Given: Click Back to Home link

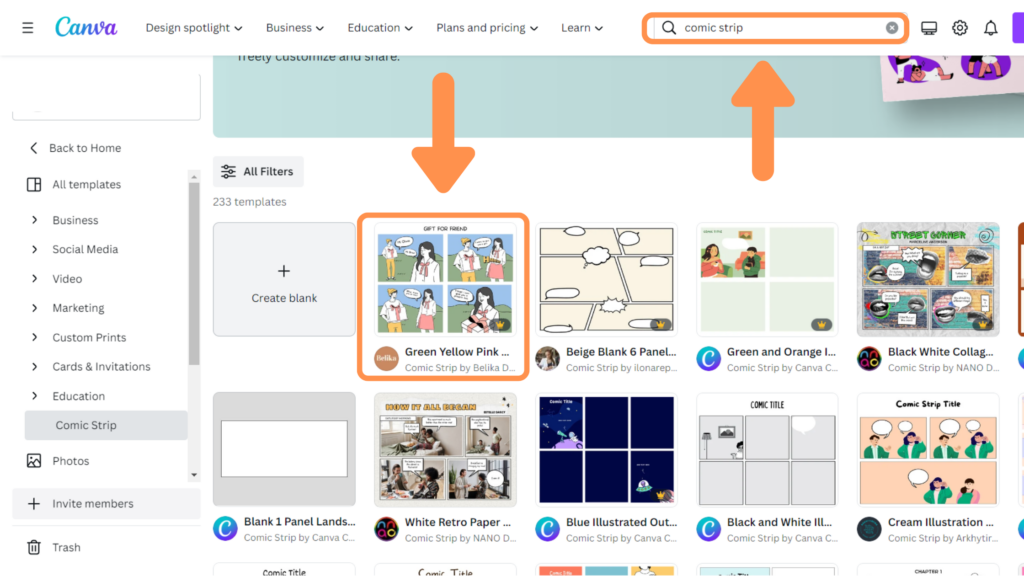Looking at the screenshot, I should 85,148.
